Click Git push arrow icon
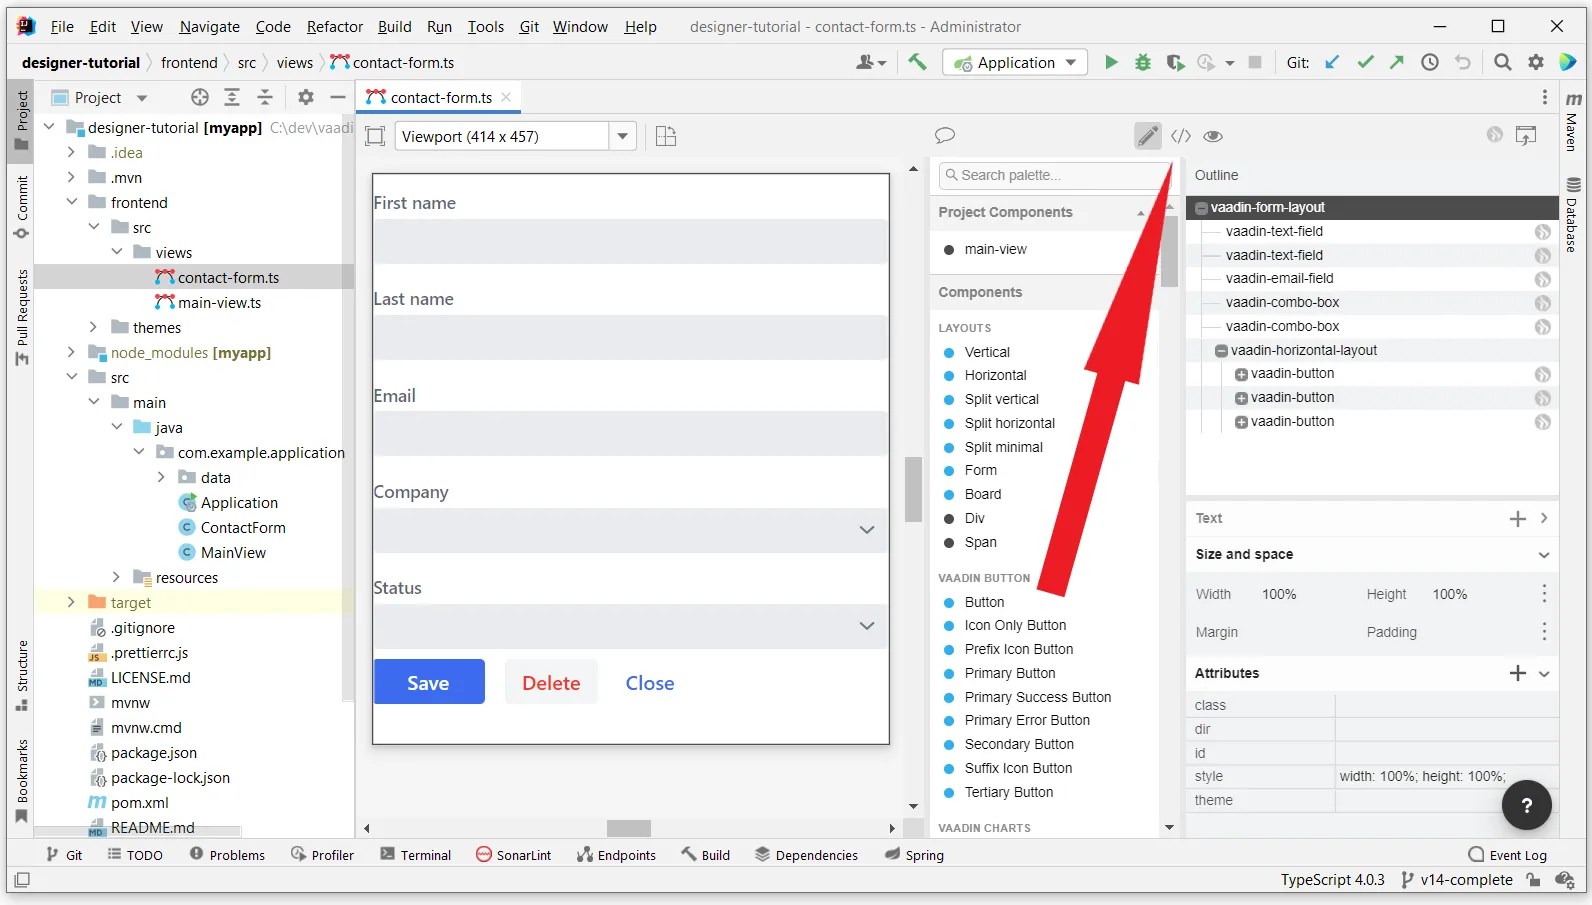 pyautogui.click(x=1397, y=62)
